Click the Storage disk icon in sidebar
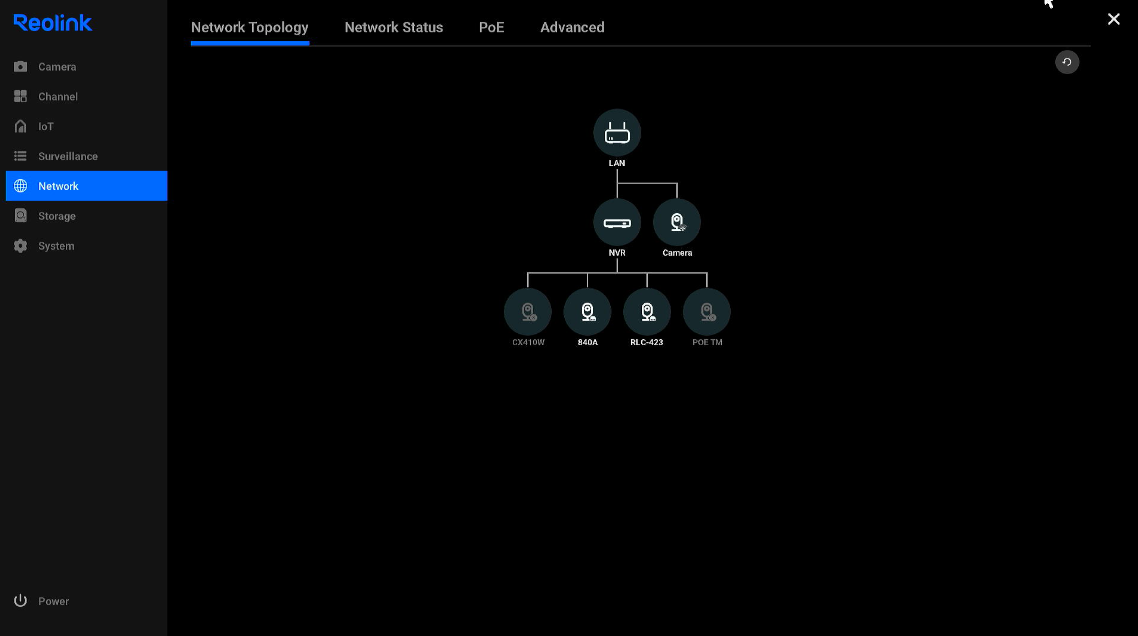The height and width of the screenshot is (636, 1138). point(20,216)
